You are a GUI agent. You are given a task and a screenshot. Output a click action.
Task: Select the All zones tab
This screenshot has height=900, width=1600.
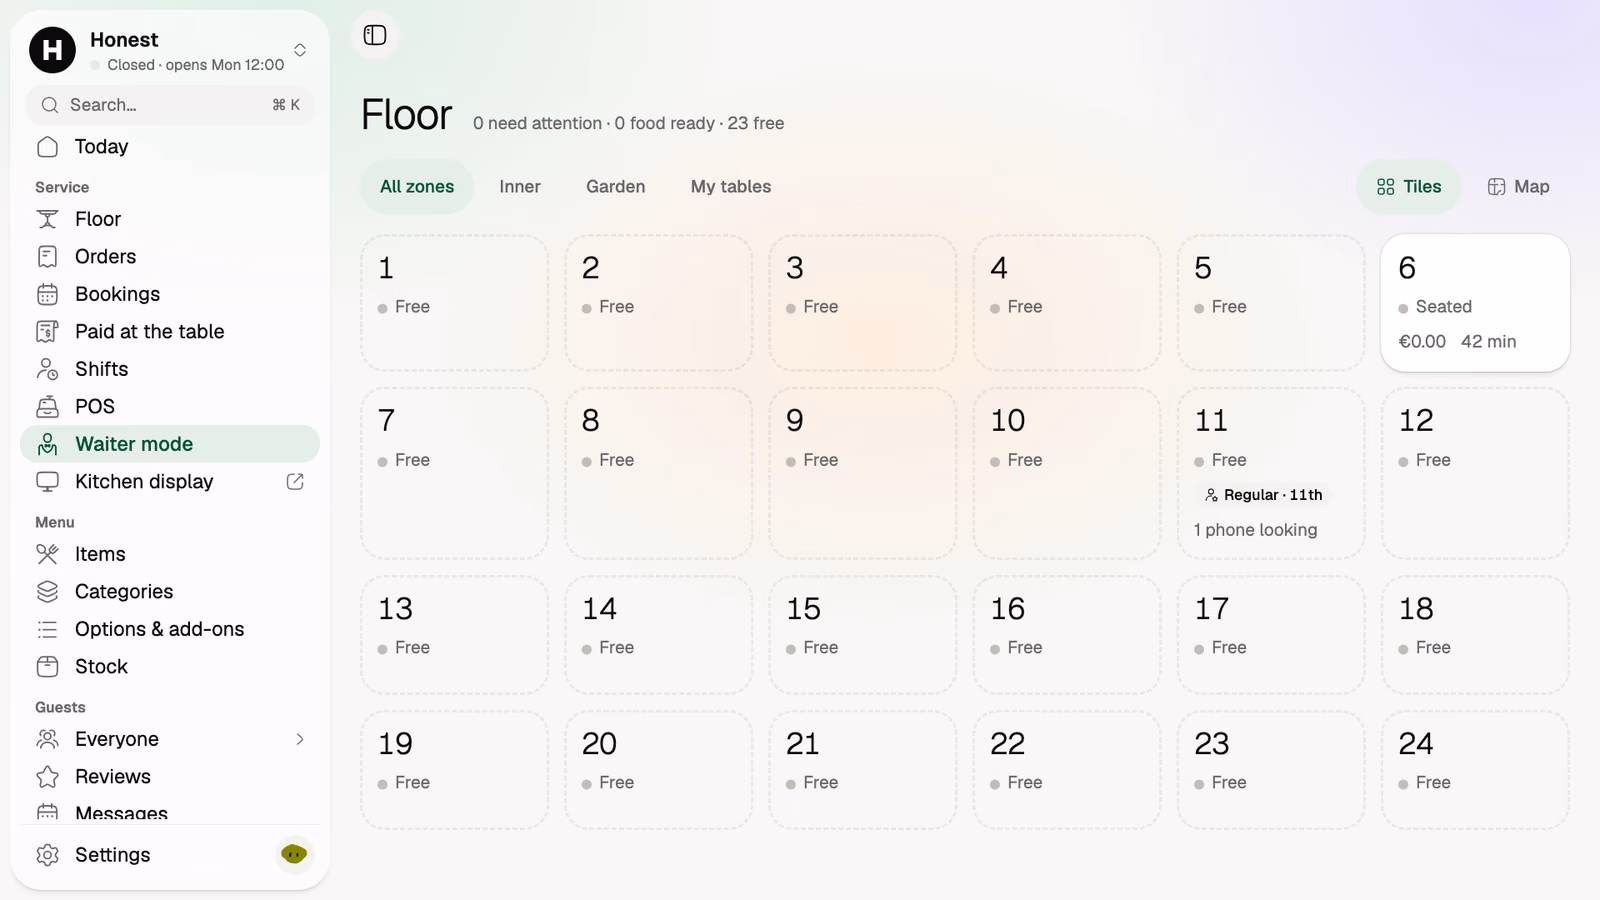point(417,187)
